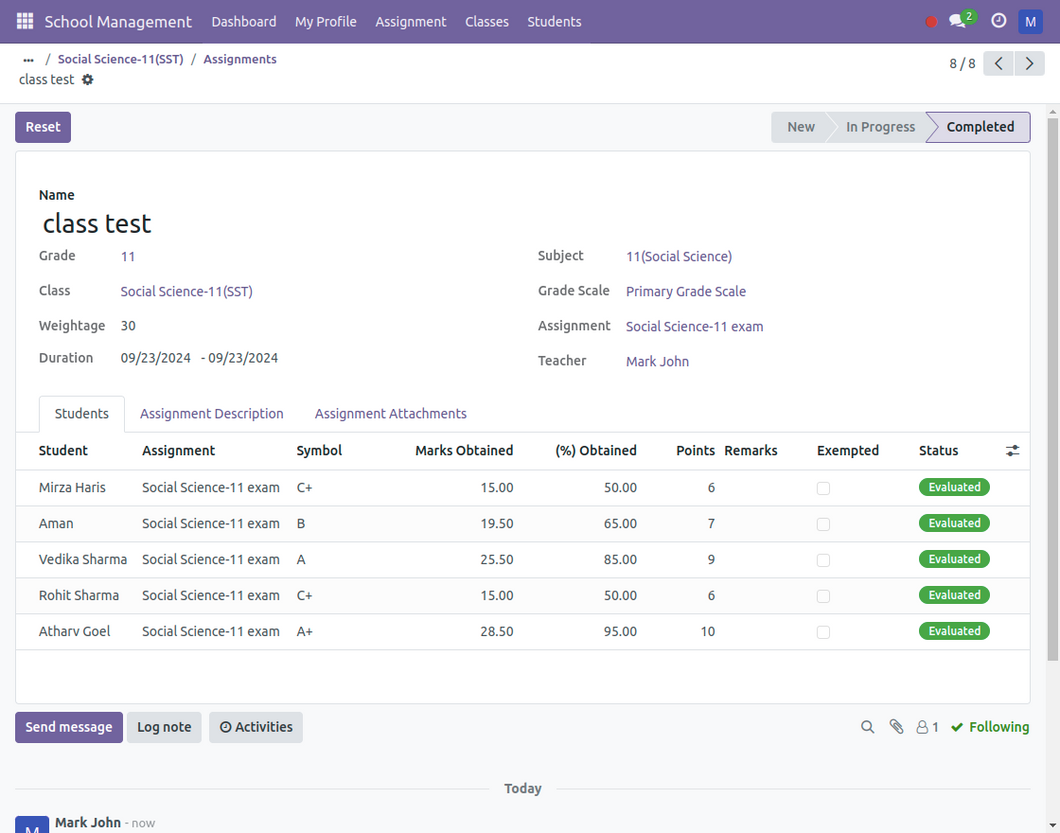Open the chat messages icon
Viewport: 1060px width, 833px height.
tap(959, 21)
